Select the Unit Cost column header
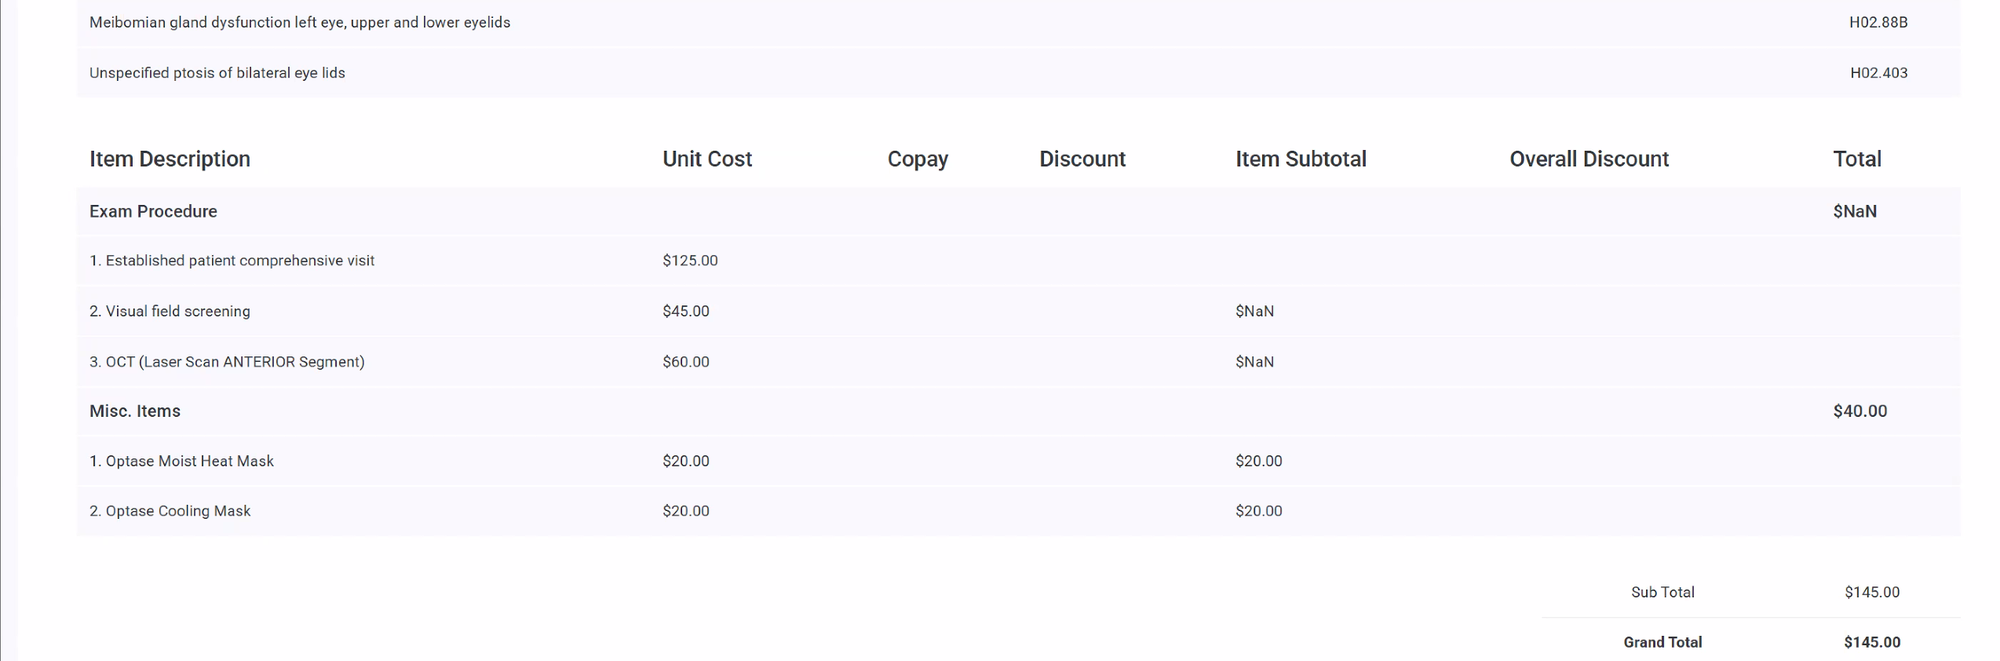Screen dimensions: 2000x661 pos(706,159)
